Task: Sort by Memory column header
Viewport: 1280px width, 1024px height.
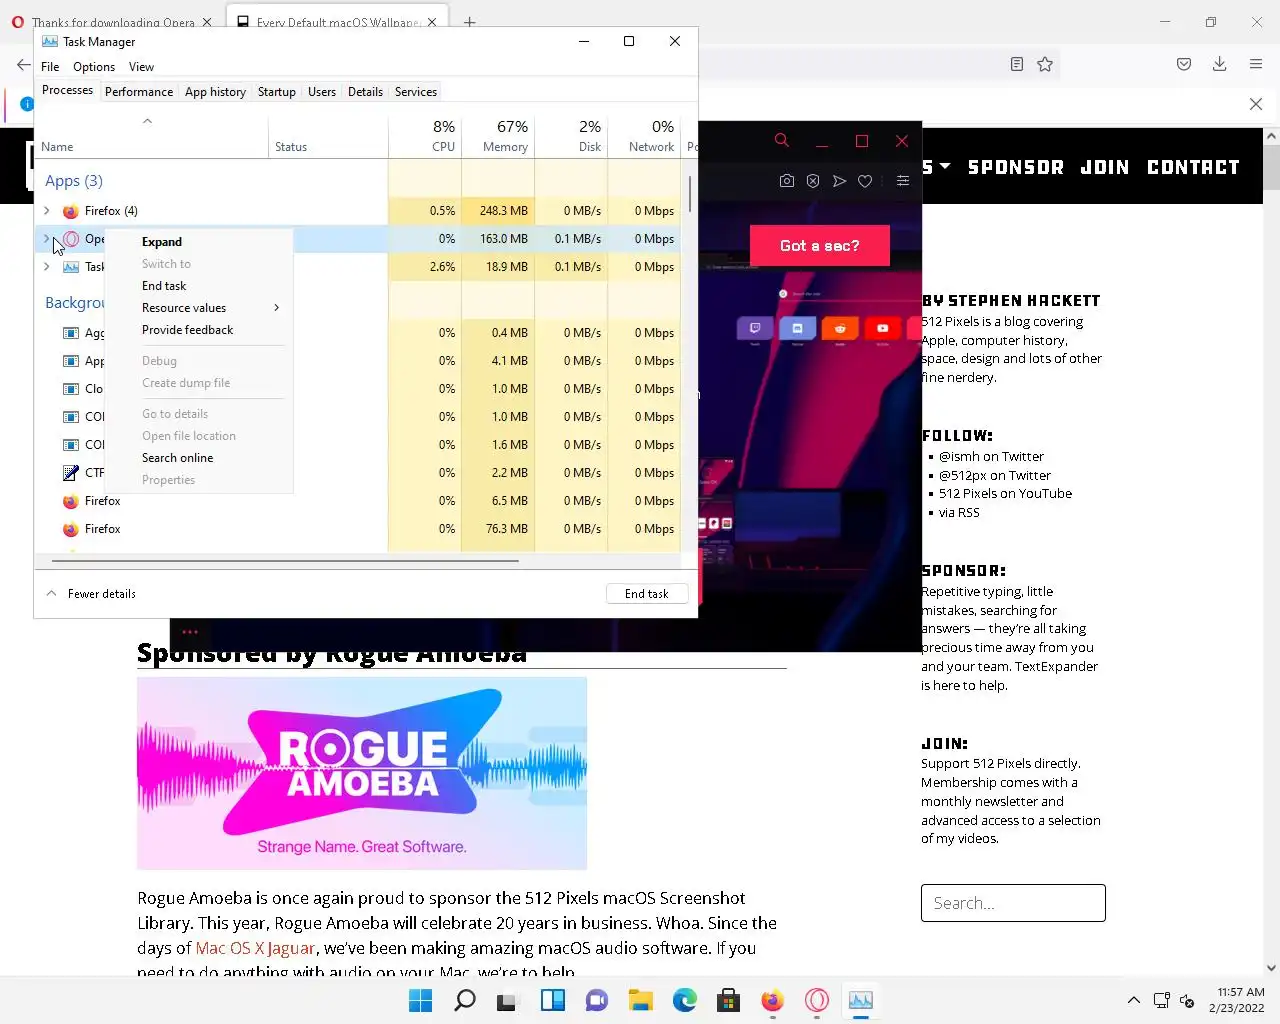Action: tap(498, 136)
